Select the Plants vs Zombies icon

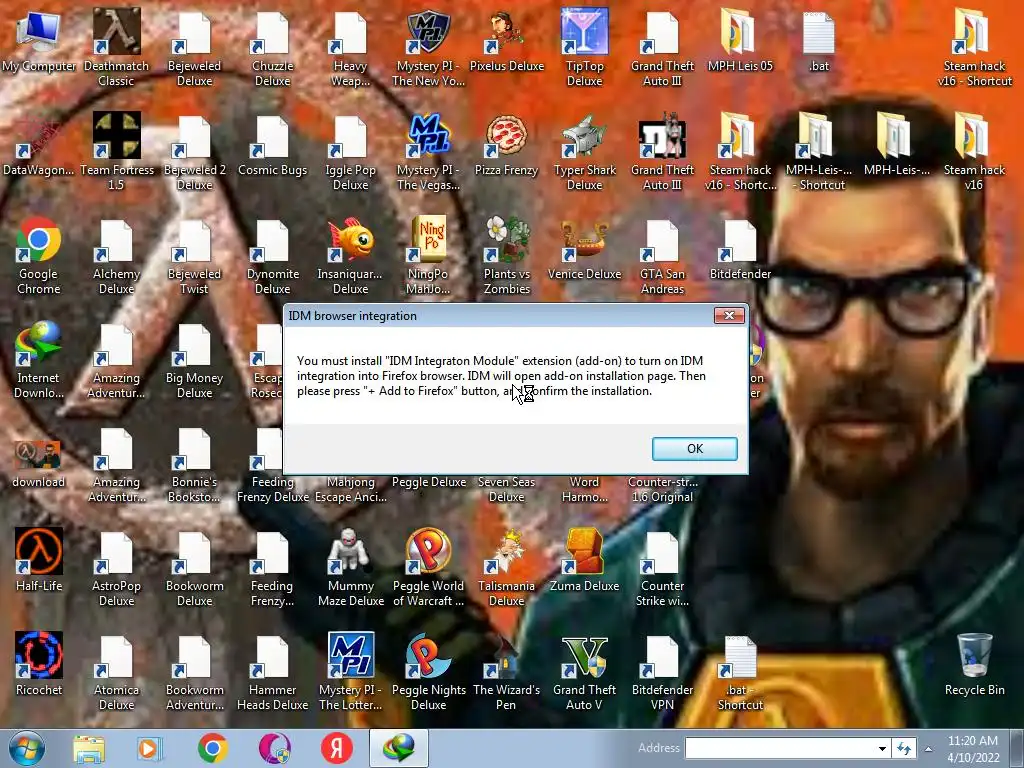pyautogui.click(x=506, y=255)
